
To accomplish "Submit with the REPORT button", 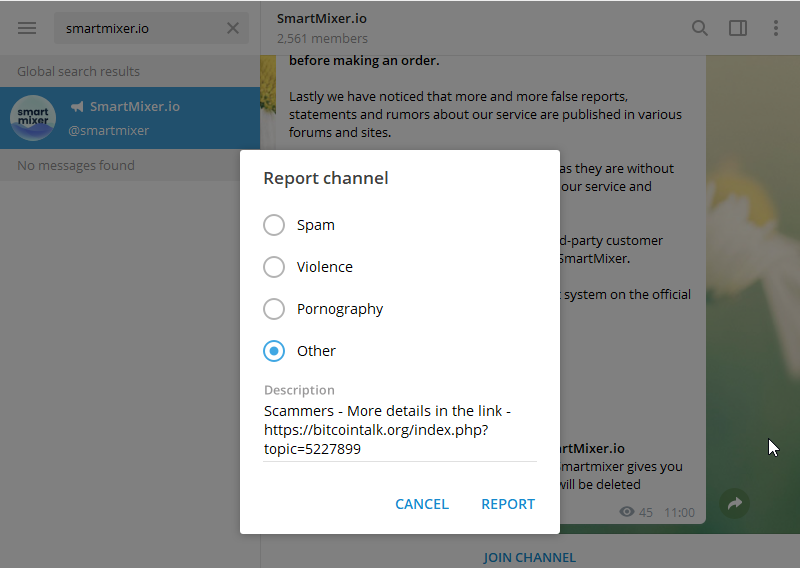I will pos(508,504).
